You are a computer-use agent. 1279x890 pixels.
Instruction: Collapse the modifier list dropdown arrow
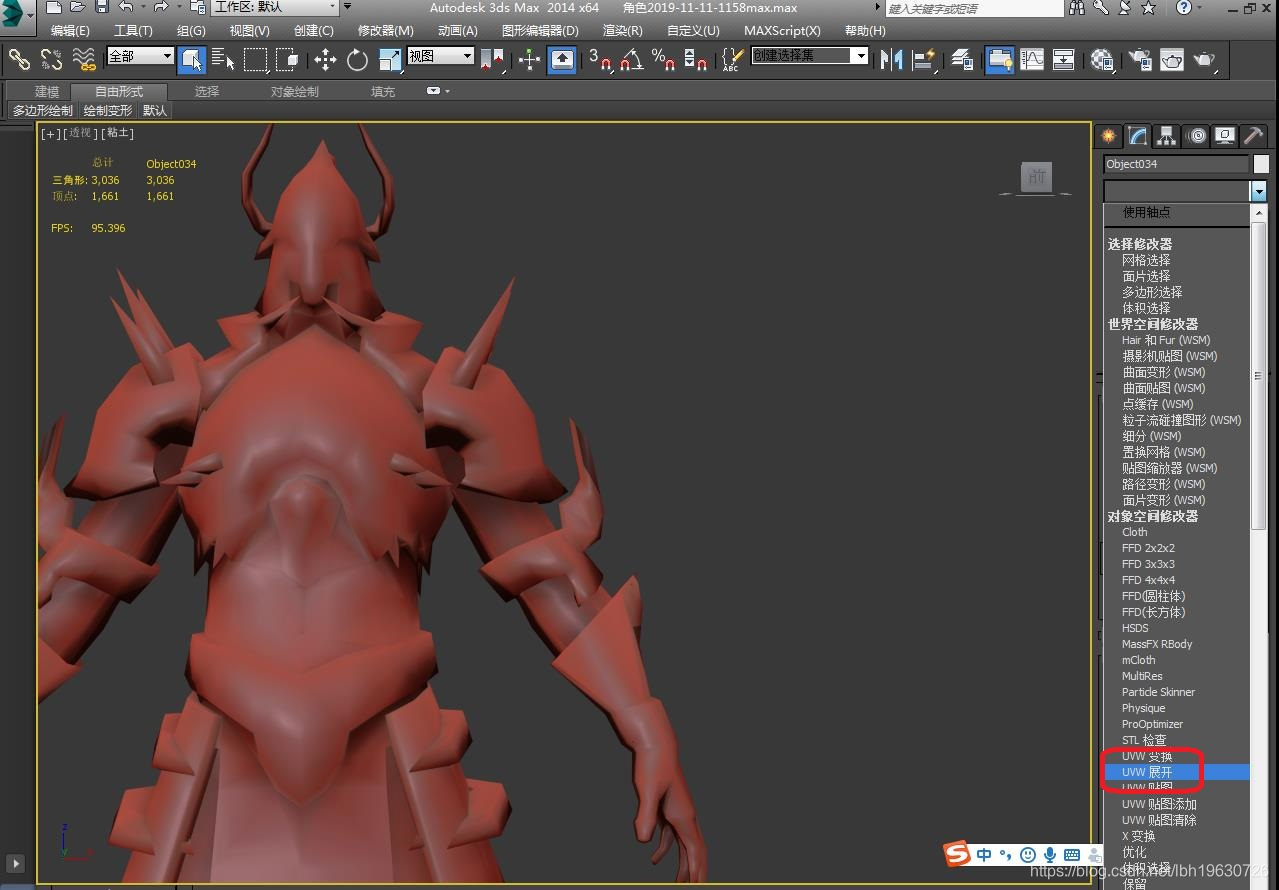click(1258, 191)
